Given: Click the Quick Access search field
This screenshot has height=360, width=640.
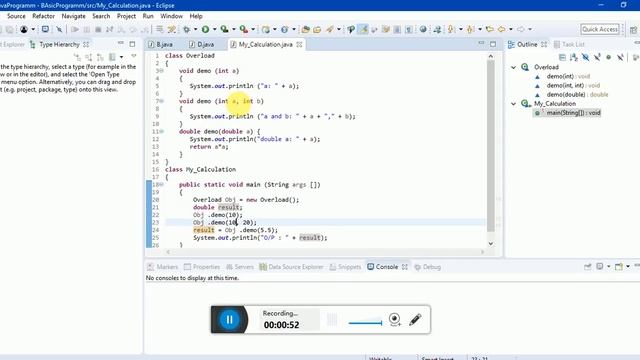Looking at the screenshot, I should tap(600, 29).
